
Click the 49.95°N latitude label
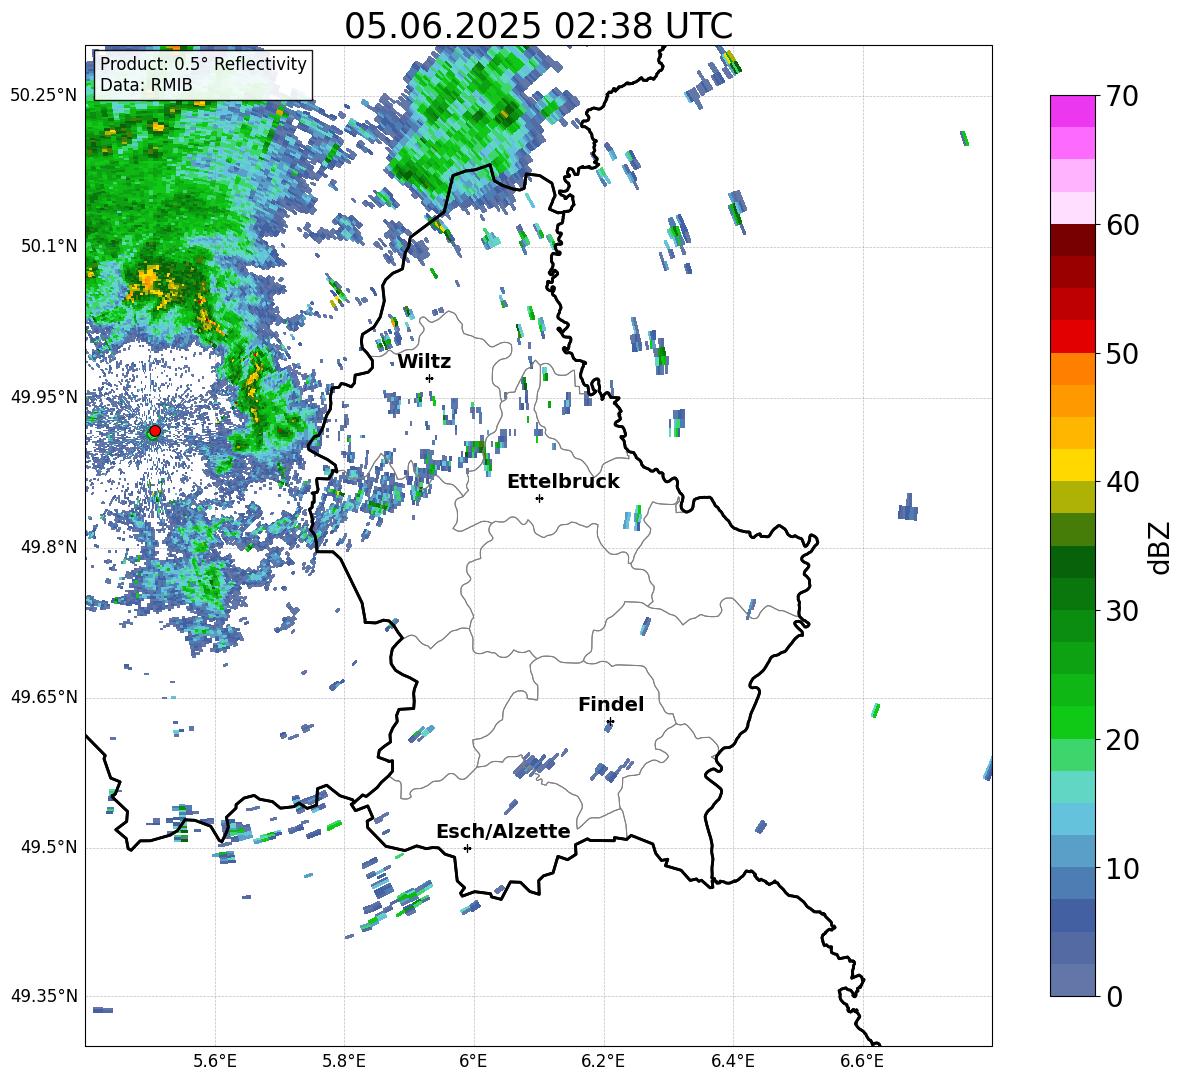(x=44, y=396)
